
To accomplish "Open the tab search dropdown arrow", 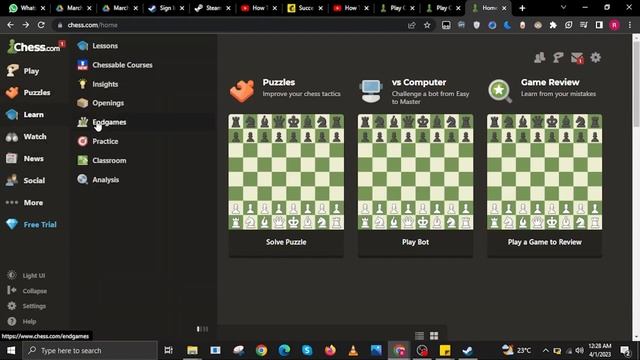I will click(x=563, y=8).
